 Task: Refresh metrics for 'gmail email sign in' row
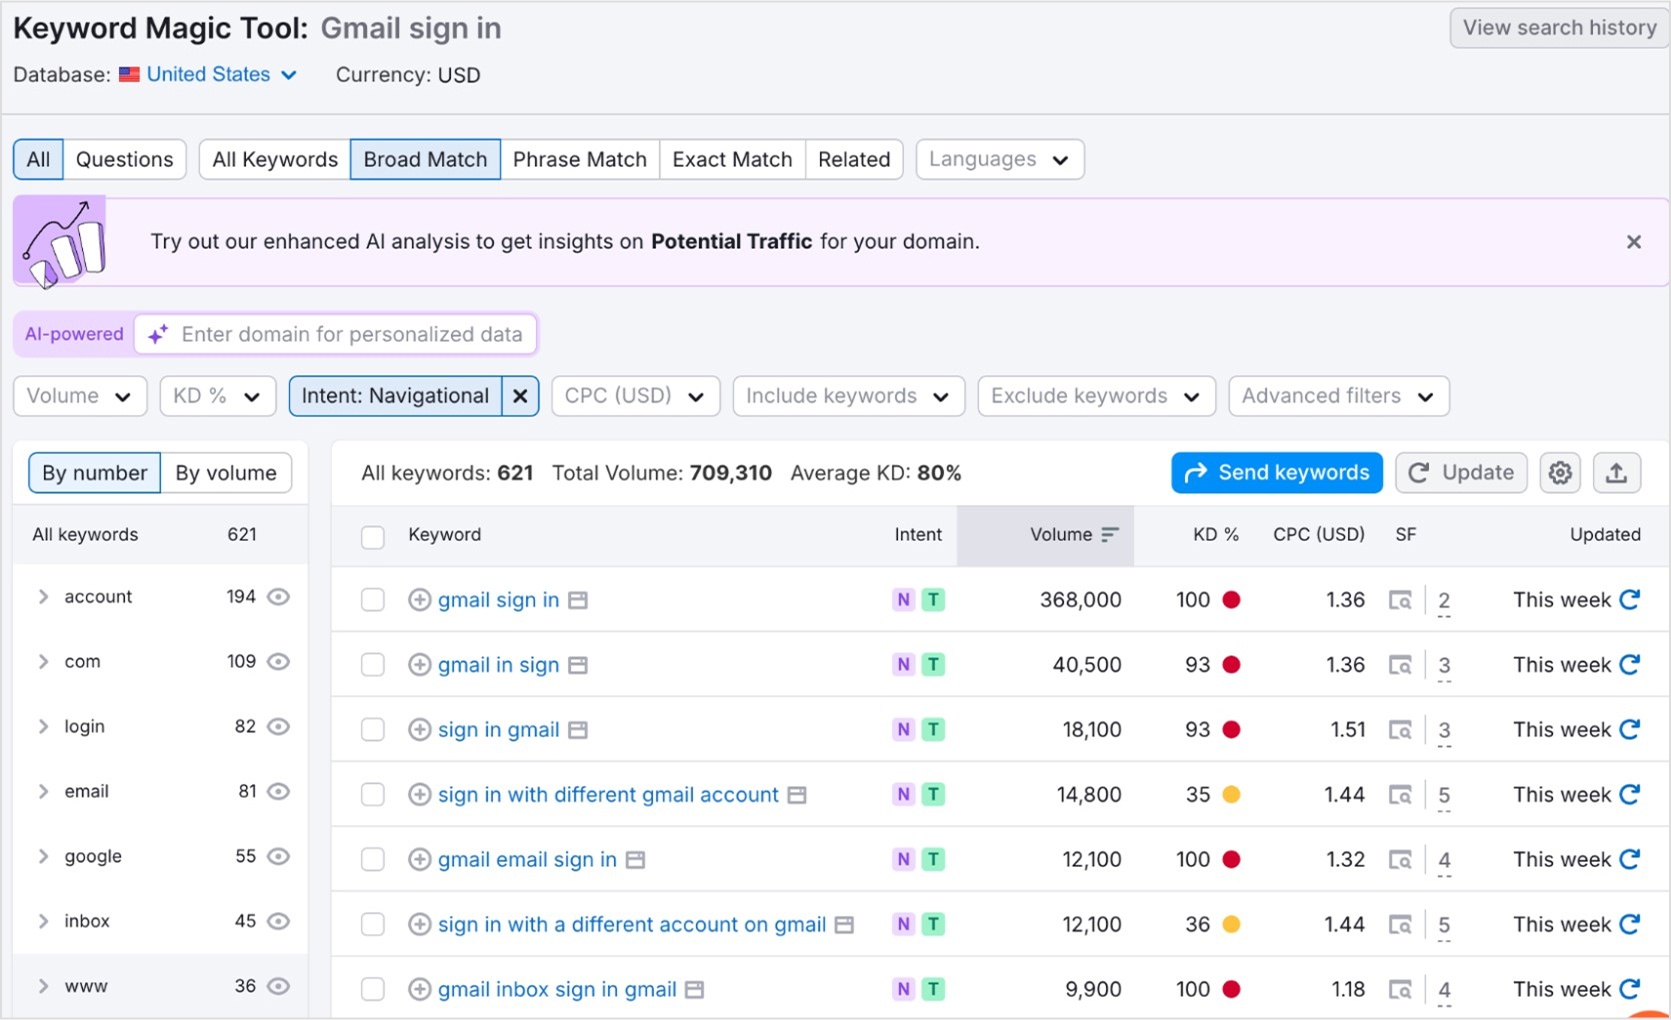coord(1630,858)
